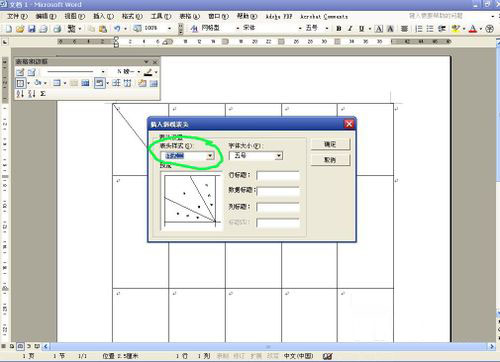
Task: Toggle Underline formatting
Action: pos(362,29)
